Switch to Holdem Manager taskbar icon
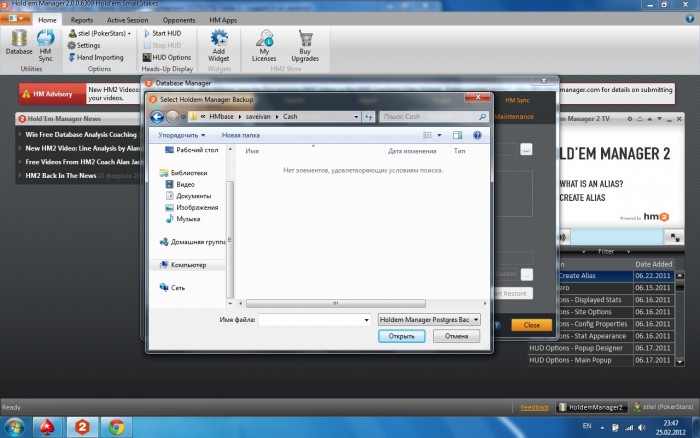700x438 pixels. pyautogui.click(x=82, y=427)
